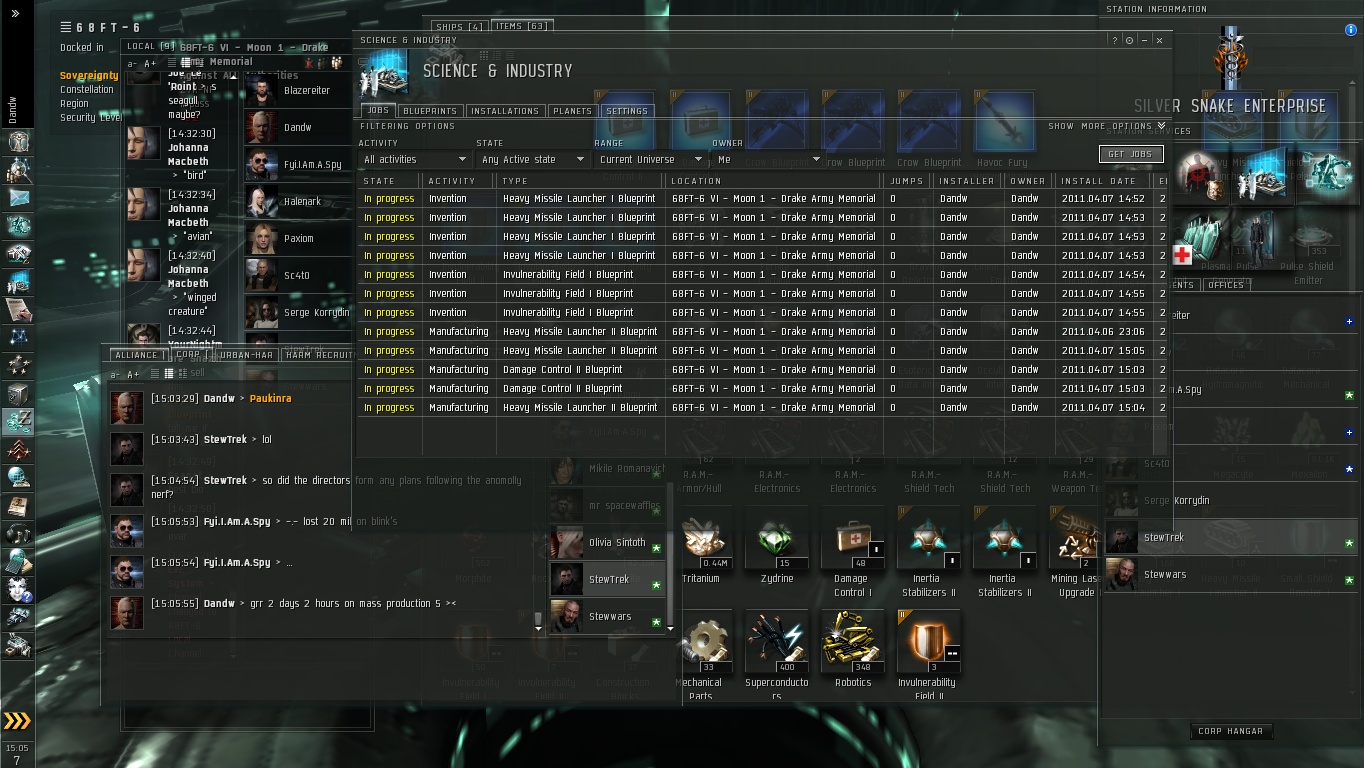Screen dimensions: 1364x768
Task: Open the Militia red chevrons icon
Action: [18, 450]
